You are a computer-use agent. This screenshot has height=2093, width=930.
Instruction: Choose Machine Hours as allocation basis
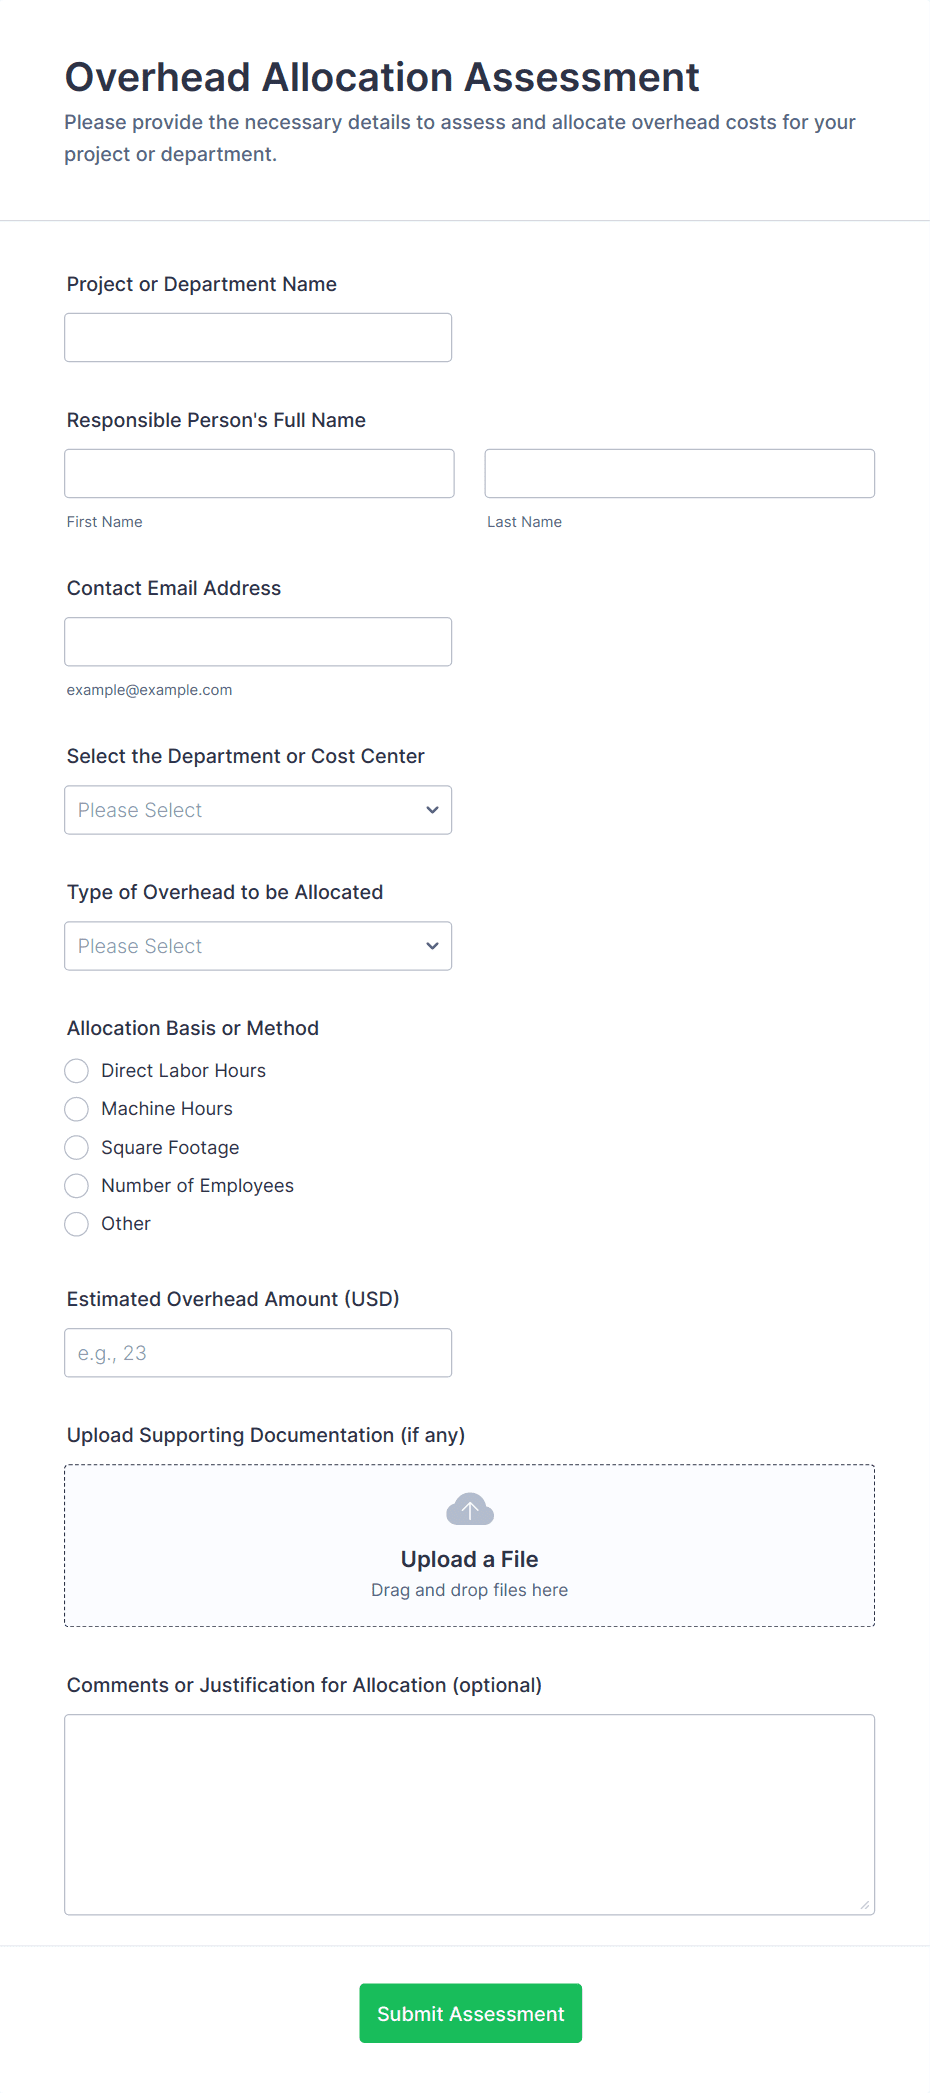[77, 1109]
